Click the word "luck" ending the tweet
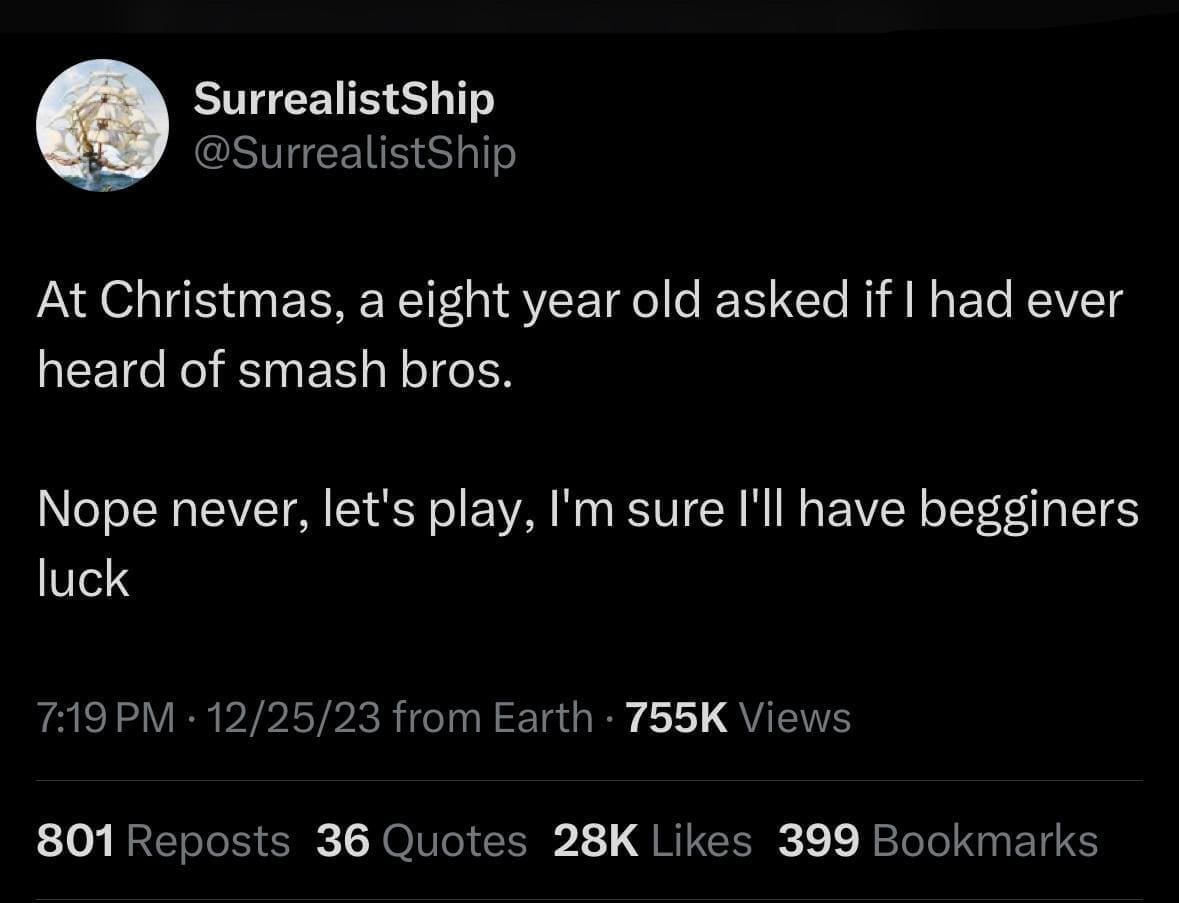This screenshot has width=1179, height=903. pyautogui.click(x=83, y=580)
